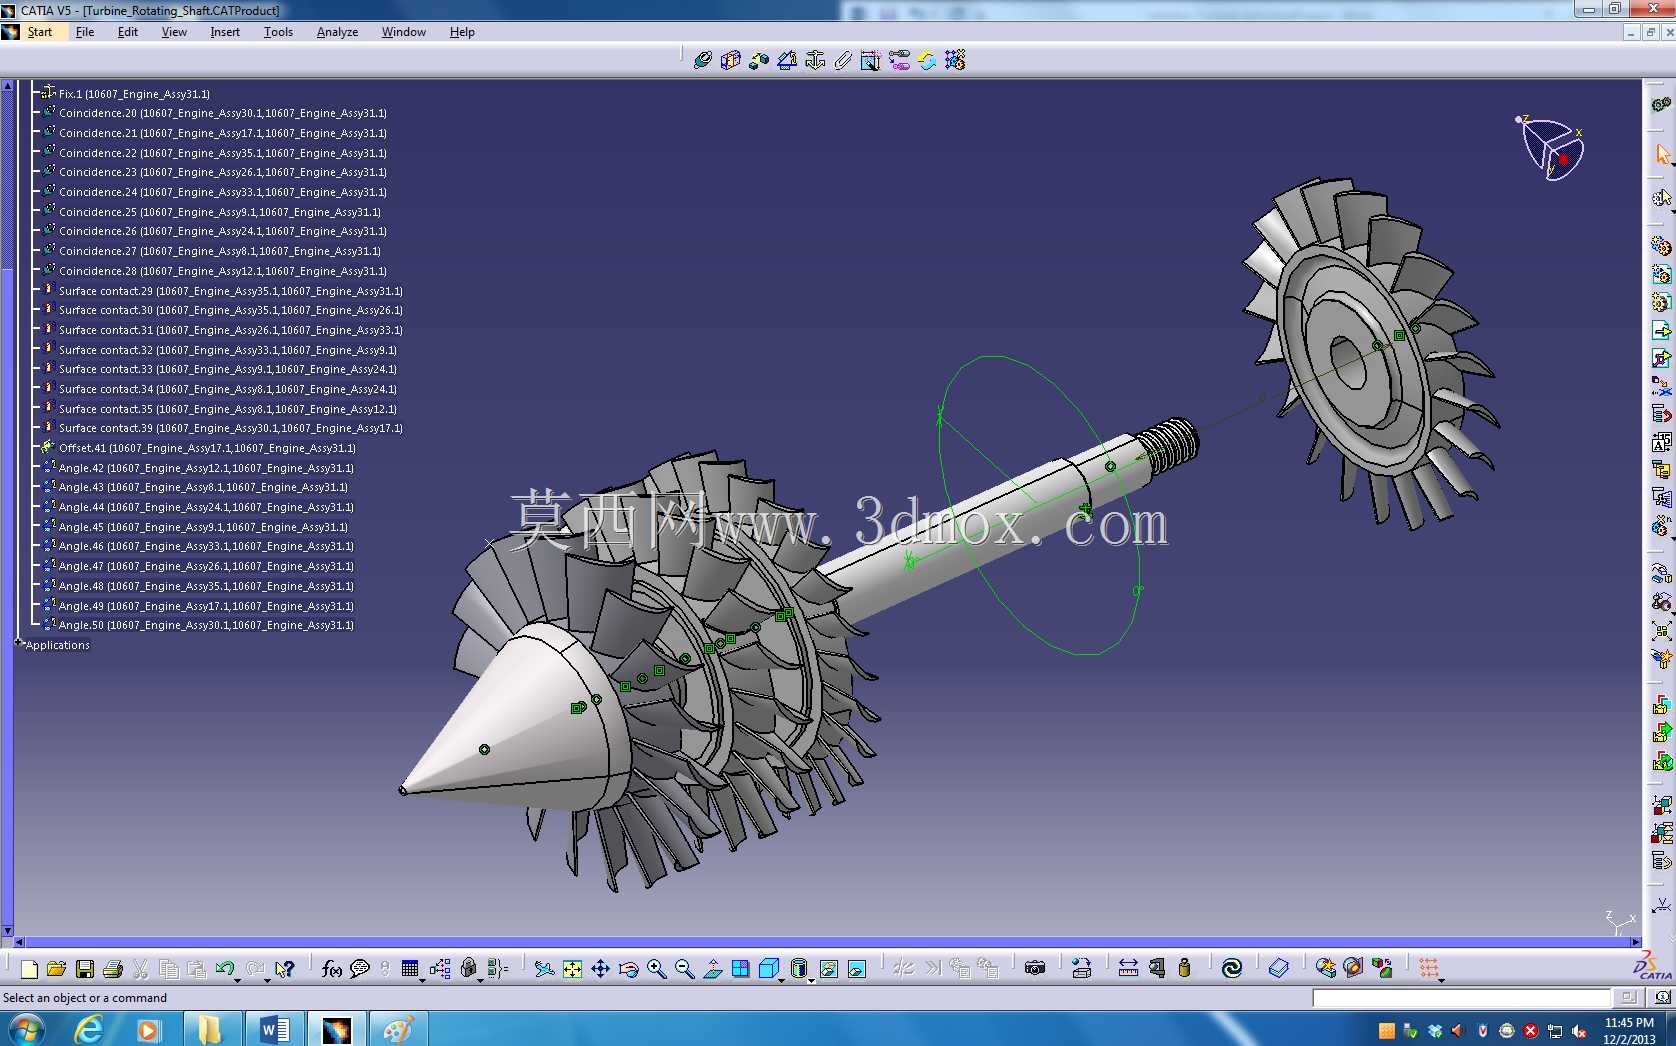Screen dimensions: 1676x1046
Task: Click the Create Multi-View icon
Action: pos(740,968)
